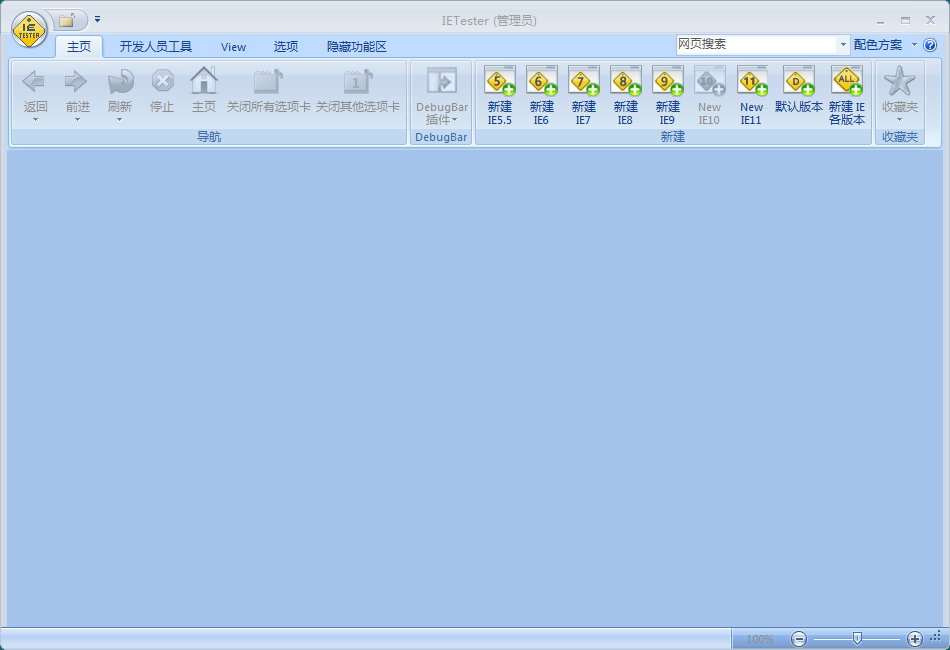Create a new IE6 tab

pyautogui.click(x=541, y=95)
